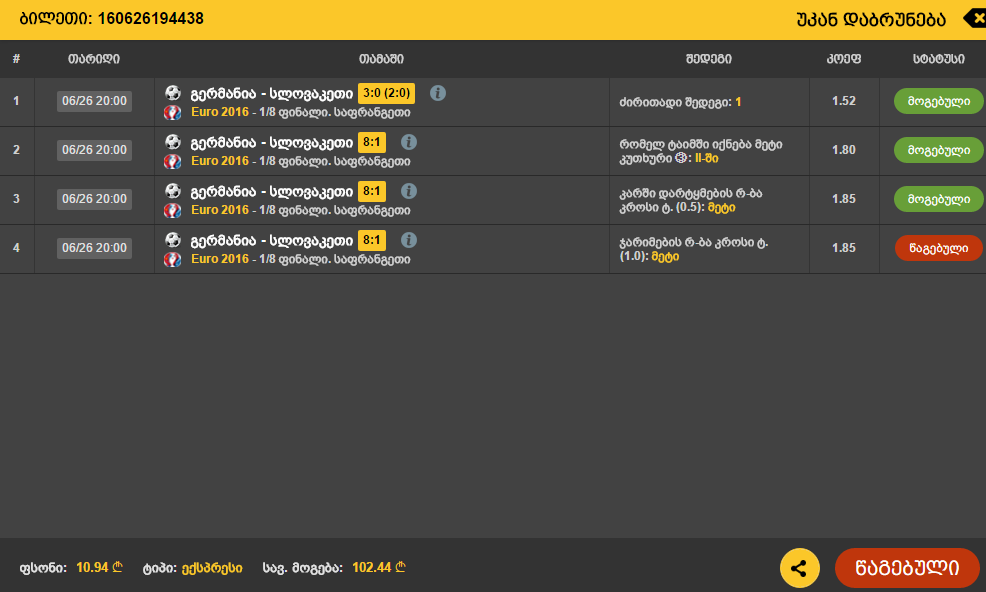Click green მოგებული badge in row 2
The height and width of the screenshot is (592, 986).
pos(938,150)
